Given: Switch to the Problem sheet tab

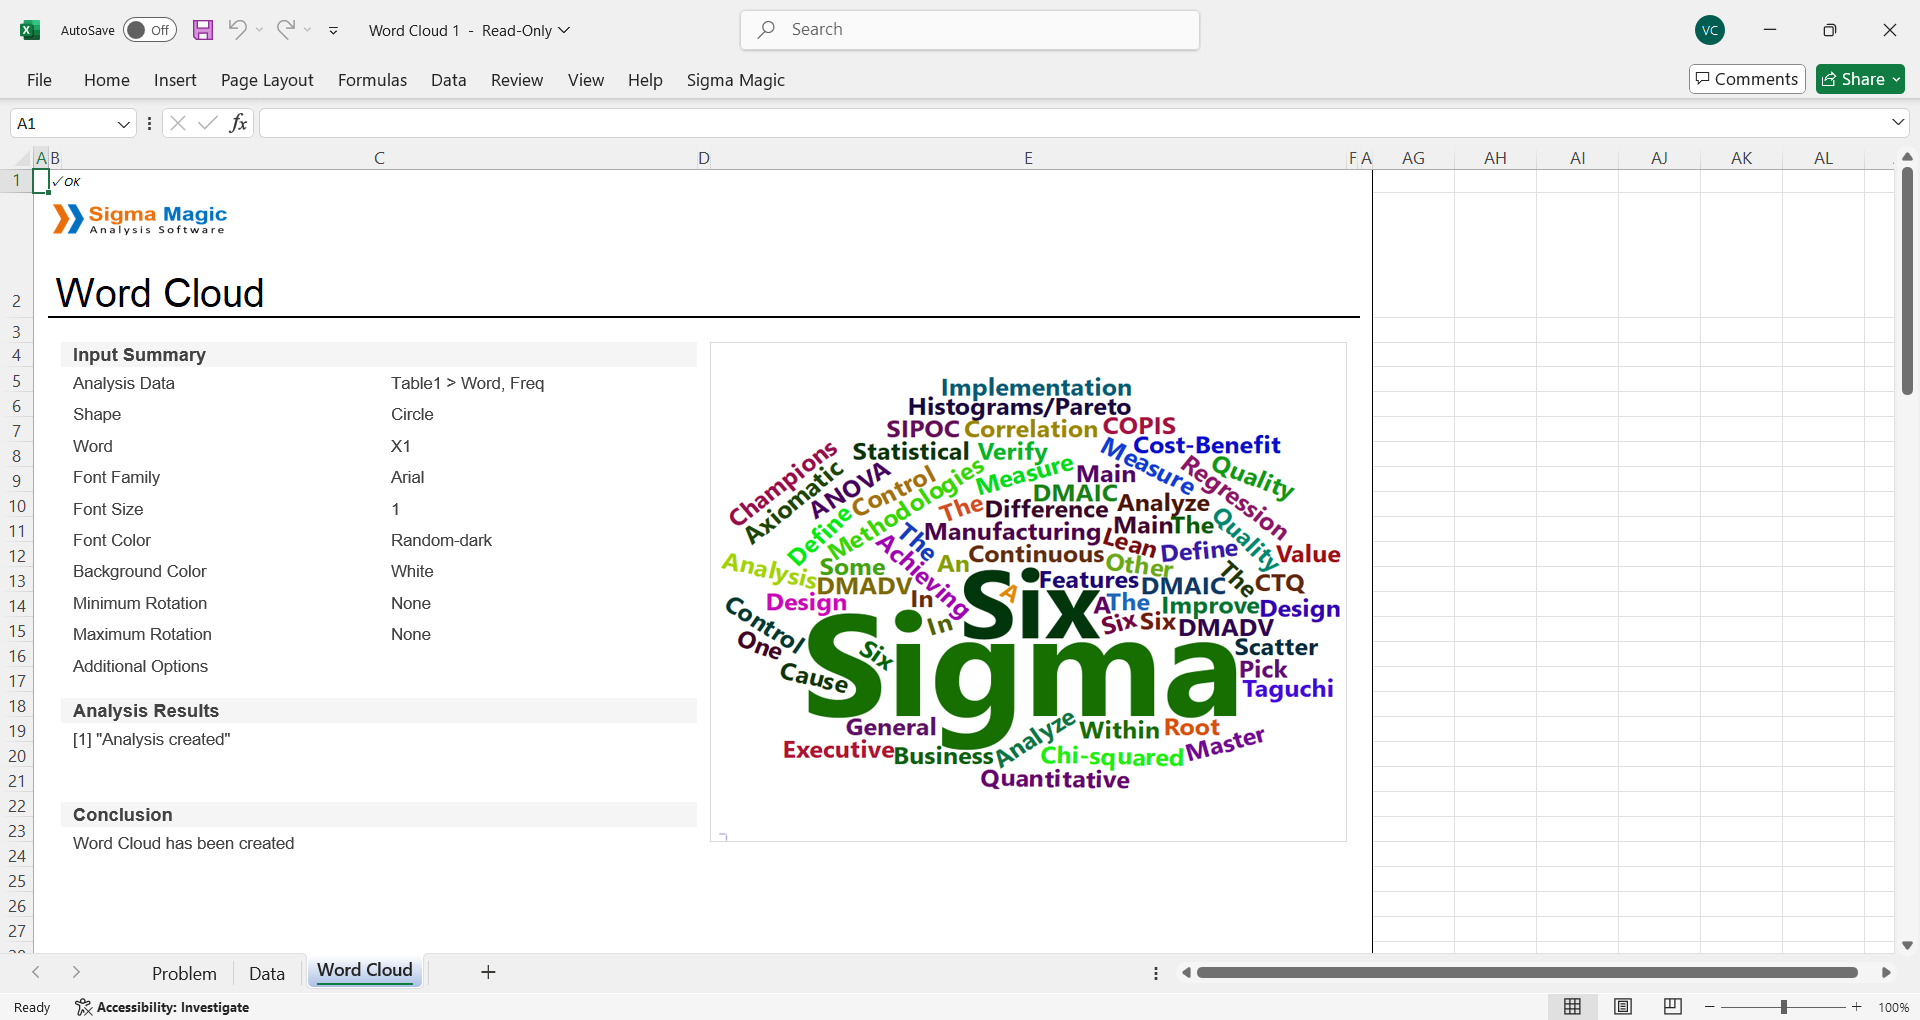Looking at the screenshot, I should pyautogui.click(x=184, y=973).
